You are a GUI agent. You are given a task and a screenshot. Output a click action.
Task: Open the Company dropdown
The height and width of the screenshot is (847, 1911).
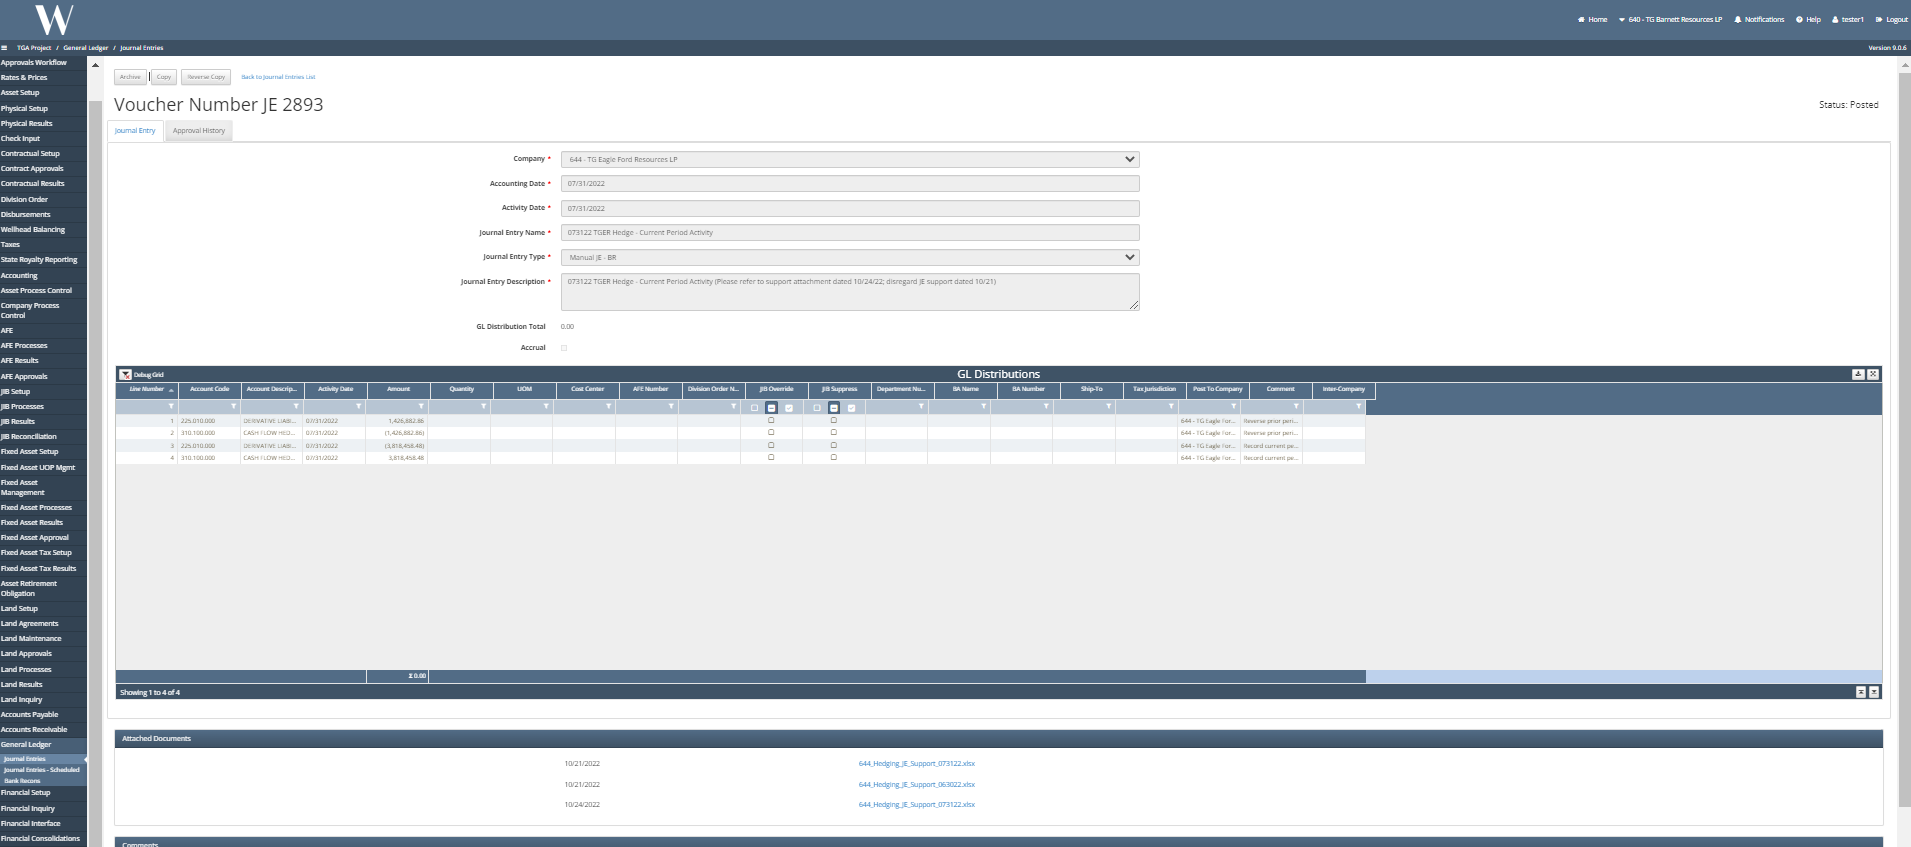tap(1129, 159)
